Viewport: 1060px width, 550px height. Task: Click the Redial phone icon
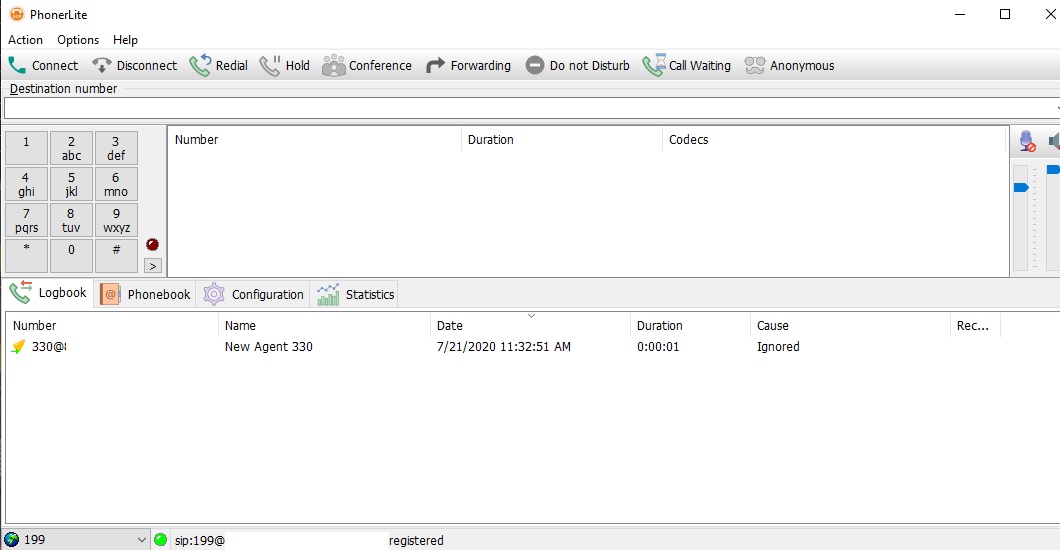point(201,66)
